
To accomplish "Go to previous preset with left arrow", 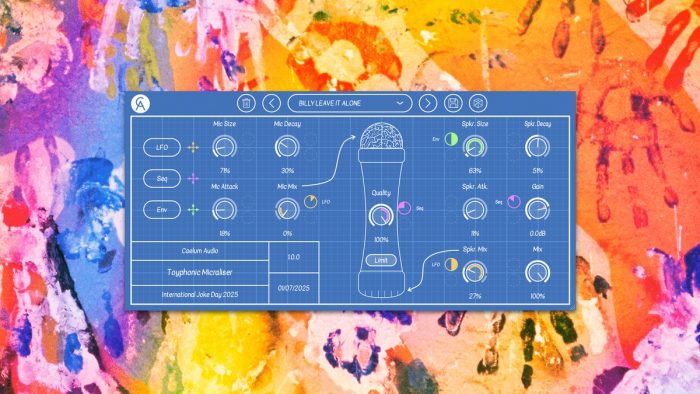I will (x=271, y=104).
